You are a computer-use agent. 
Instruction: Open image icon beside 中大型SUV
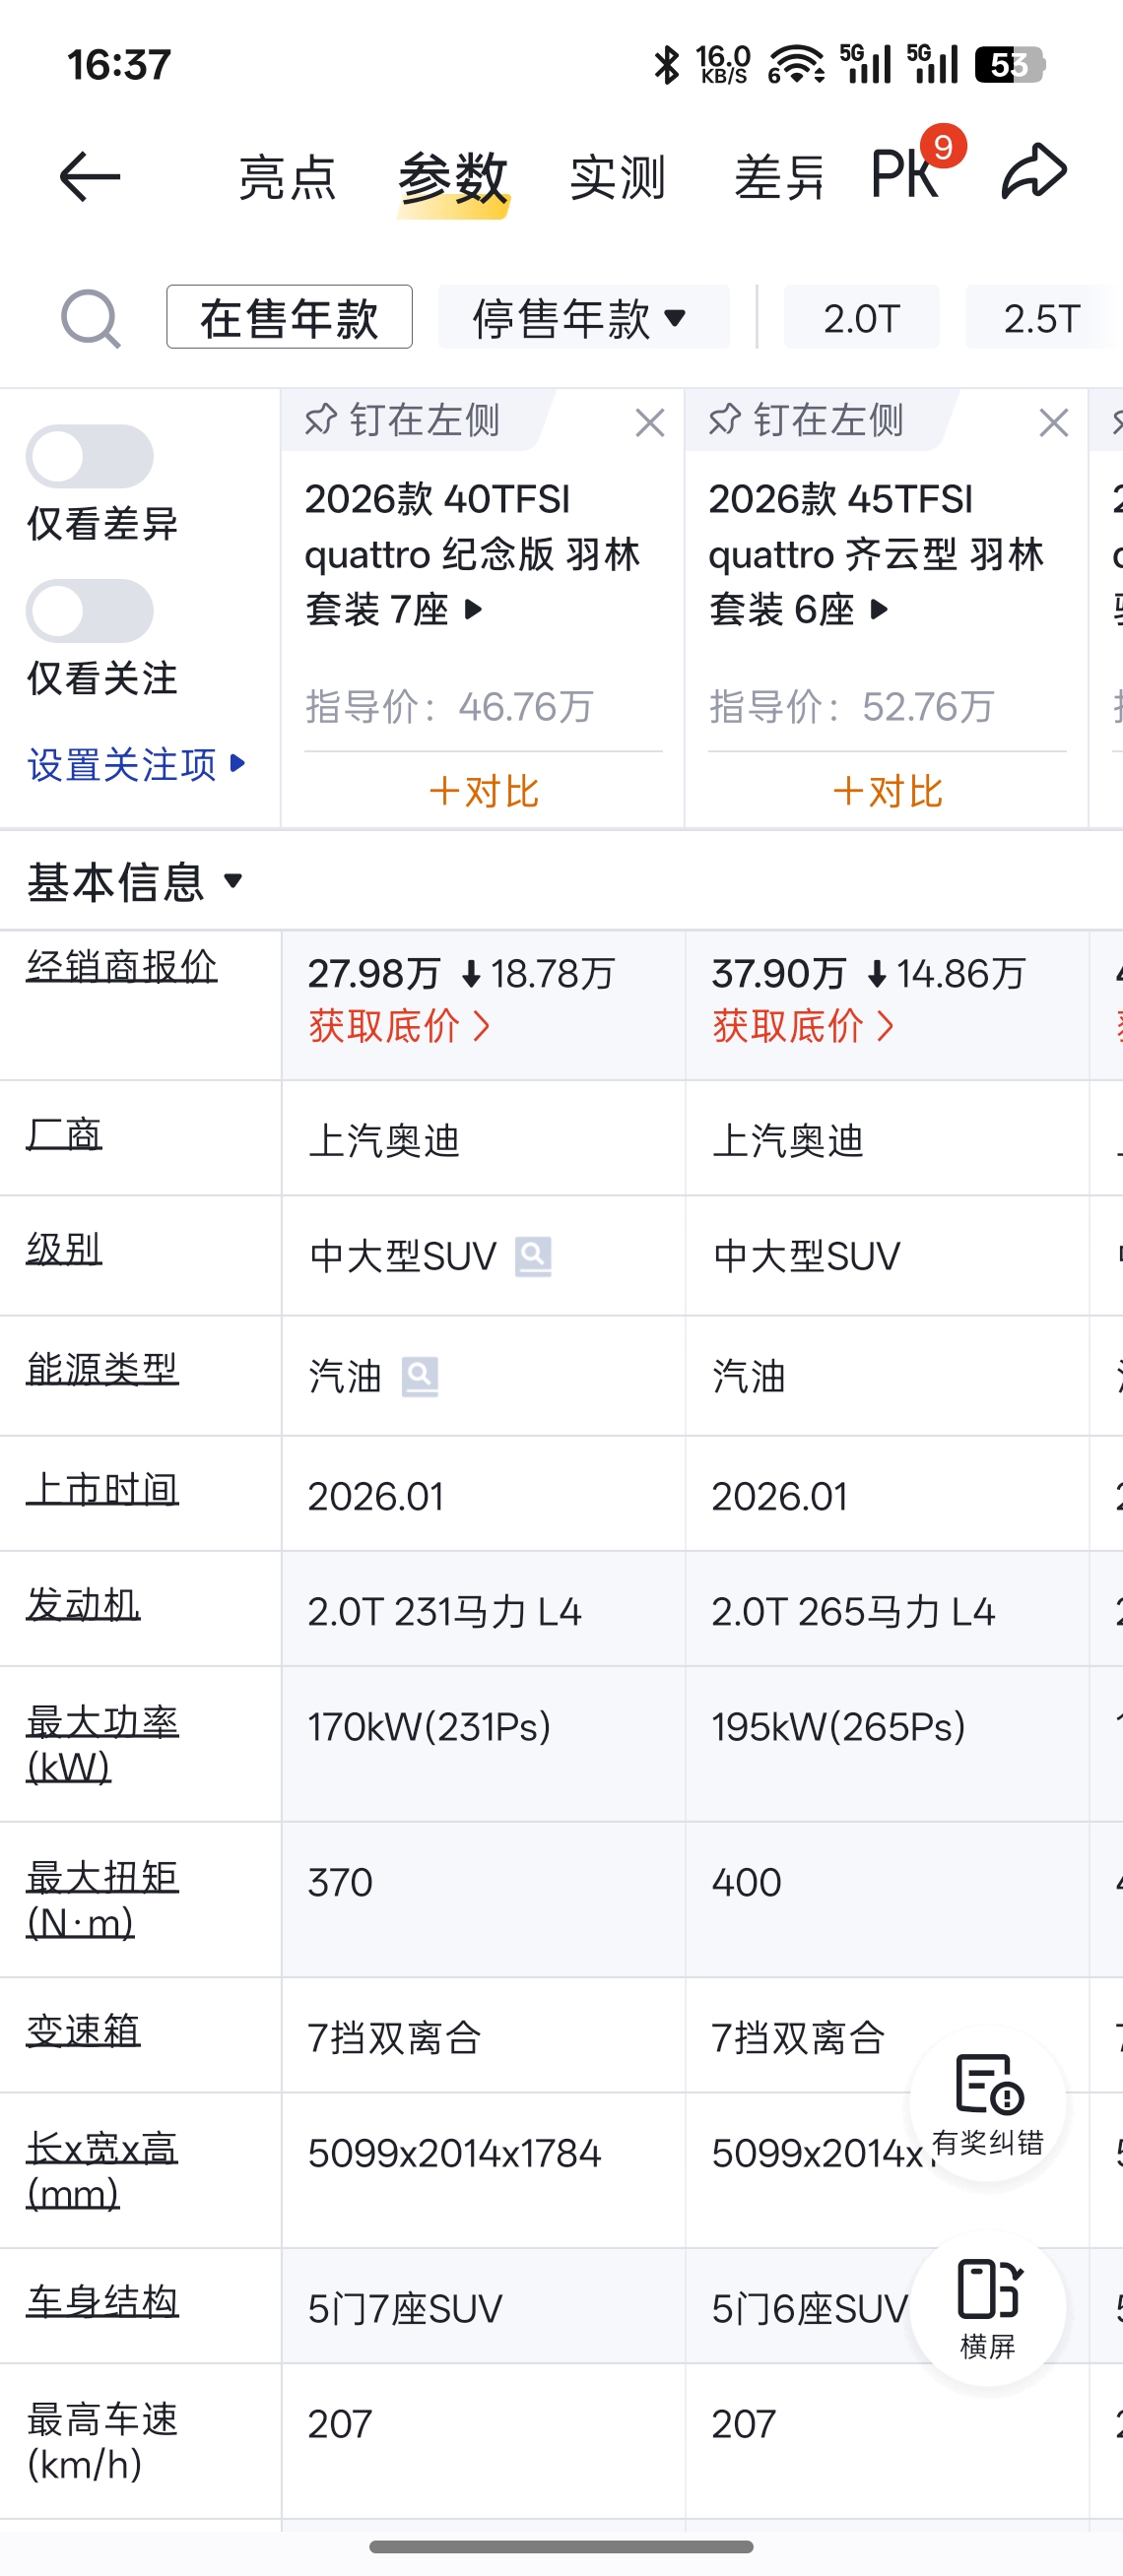[533, 1256]
